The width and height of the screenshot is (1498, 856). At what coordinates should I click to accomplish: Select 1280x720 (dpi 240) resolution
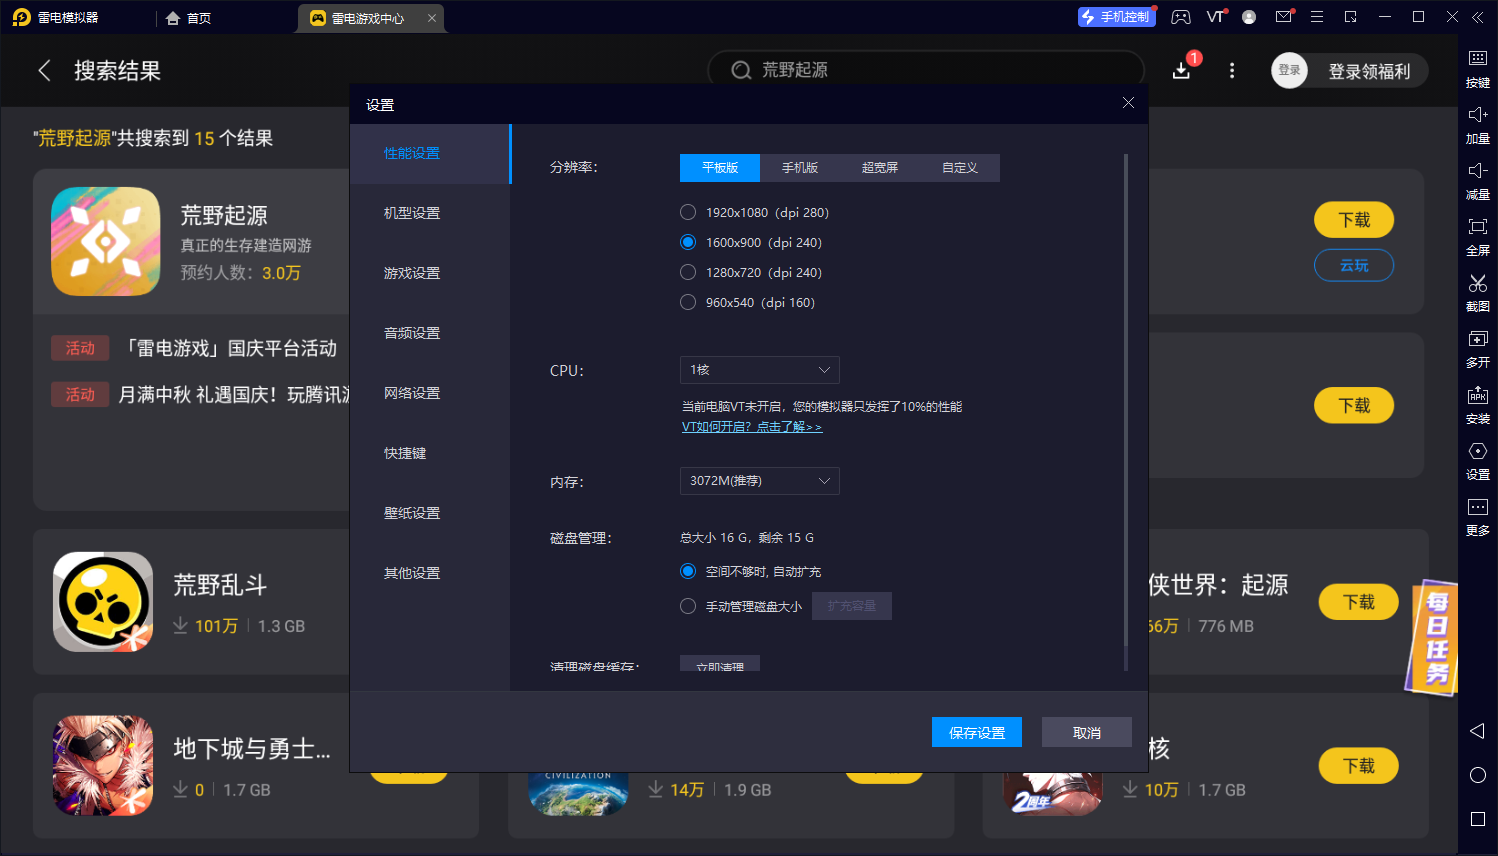pyautogui.click(x=688, y=272)
